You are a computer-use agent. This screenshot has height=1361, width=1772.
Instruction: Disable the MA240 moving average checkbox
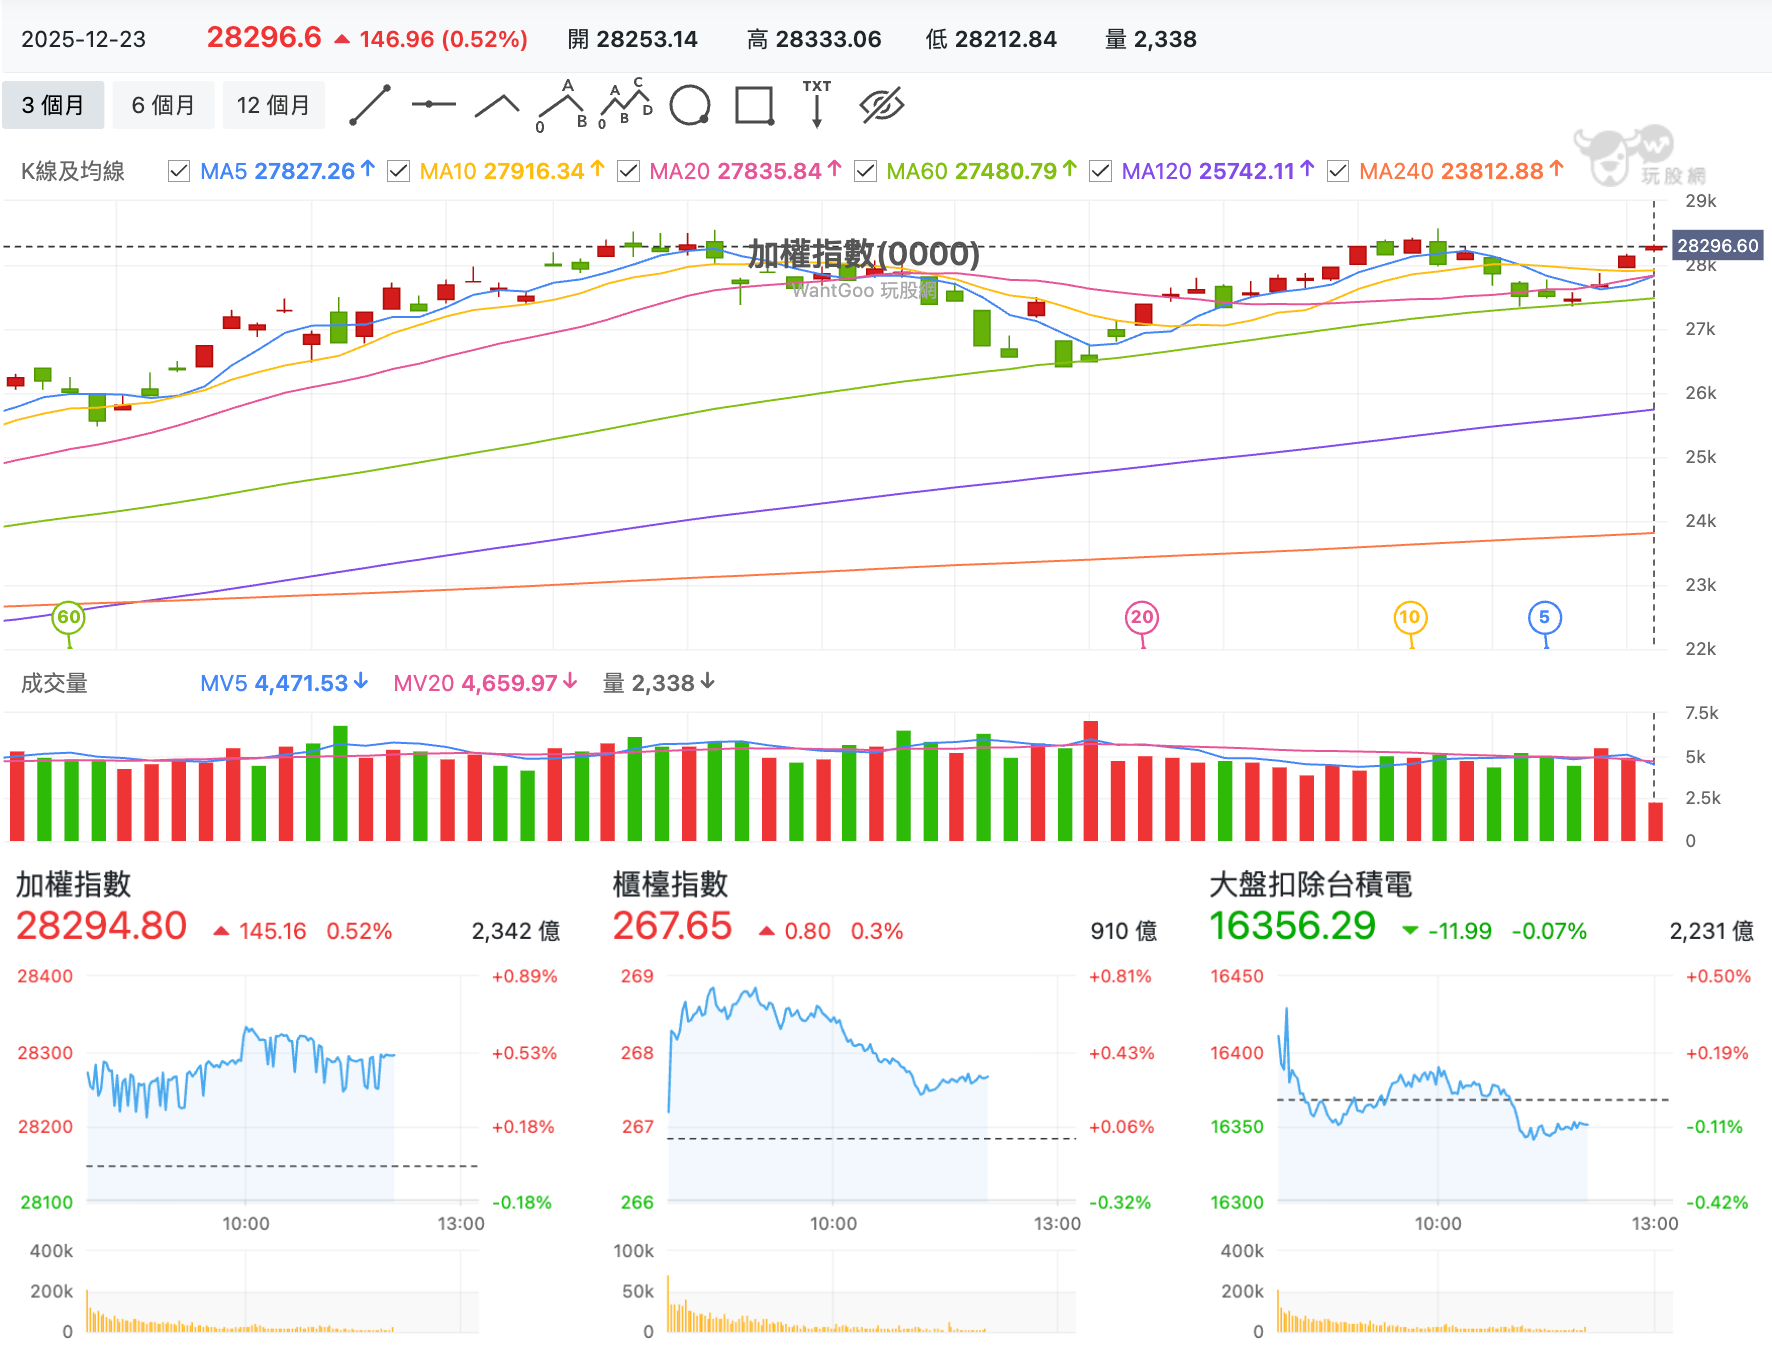[x=1338, y=171]
